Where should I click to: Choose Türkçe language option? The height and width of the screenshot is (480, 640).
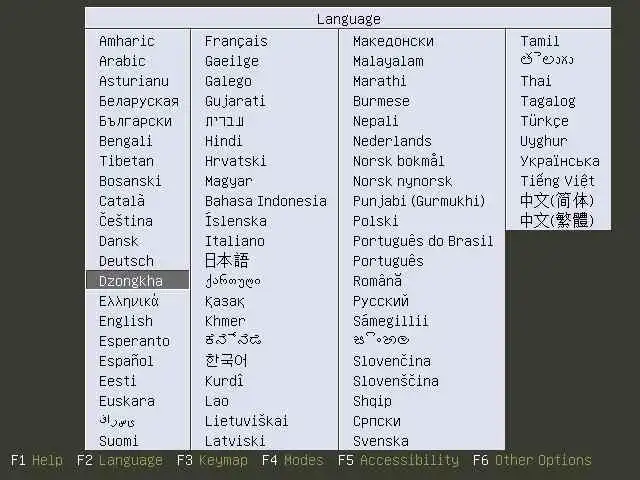click(544, 121)
